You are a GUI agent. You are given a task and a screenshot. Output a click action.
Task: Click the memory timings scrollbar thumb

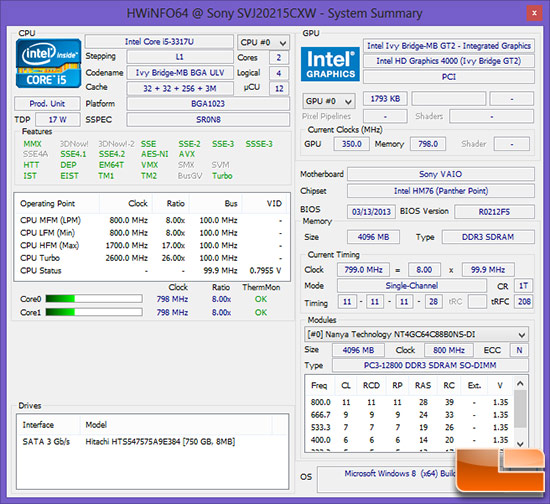coord(521,409)
